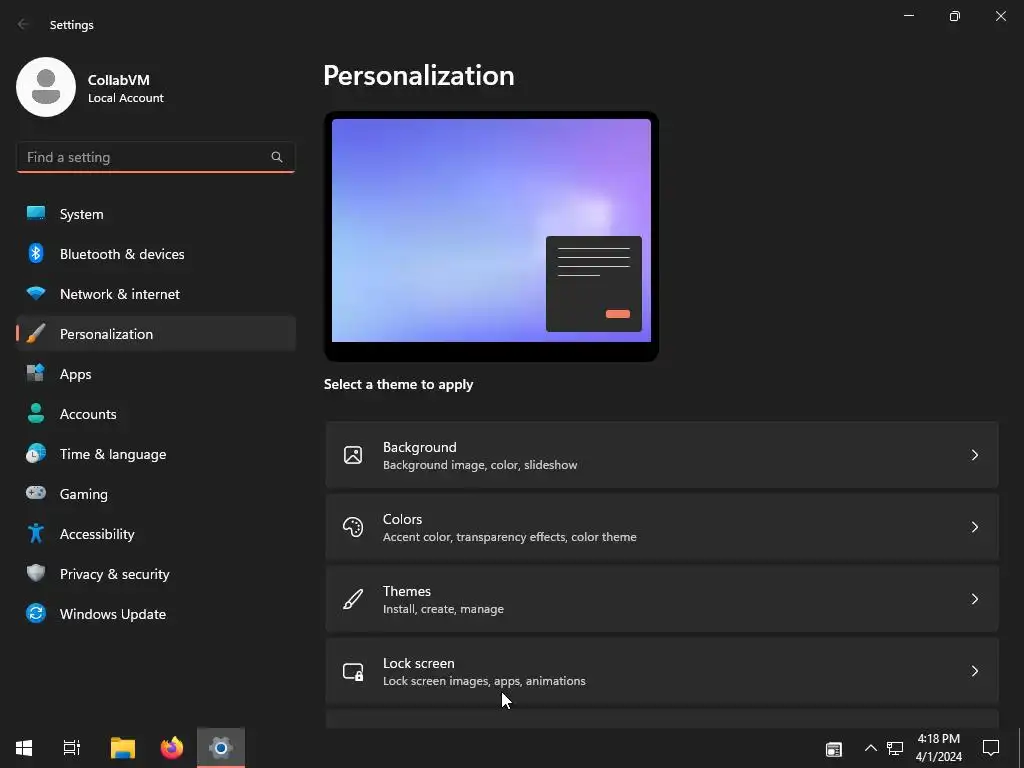The height and width of the screenshot is (768, 1024).
Task: Click the Personalization paintbrush icon
Action: pyautogui.click(x=36, y=334)
